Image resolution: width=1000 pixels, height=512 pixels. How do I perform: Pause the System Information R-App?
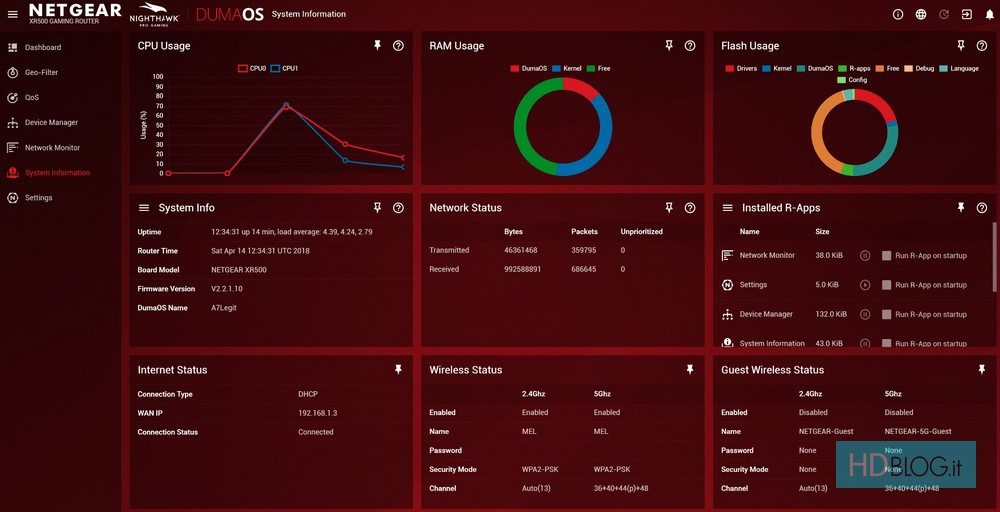tap(865, 344)
